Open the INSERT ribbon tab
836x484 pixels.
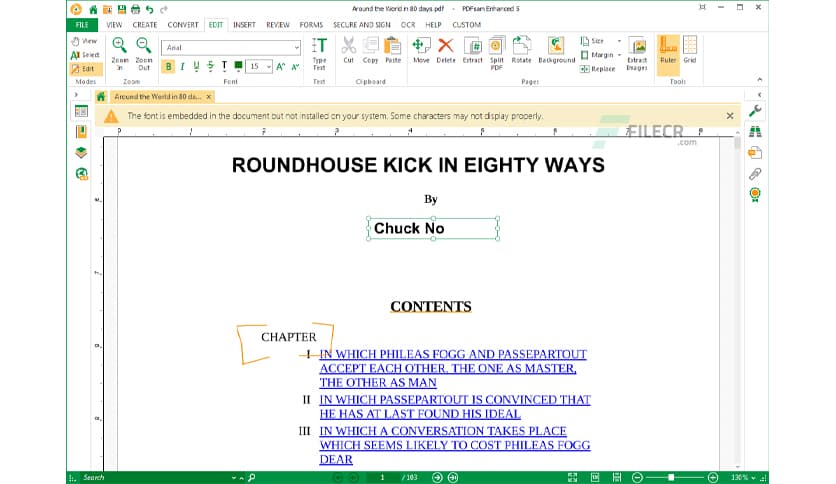(x=244, y=24)
